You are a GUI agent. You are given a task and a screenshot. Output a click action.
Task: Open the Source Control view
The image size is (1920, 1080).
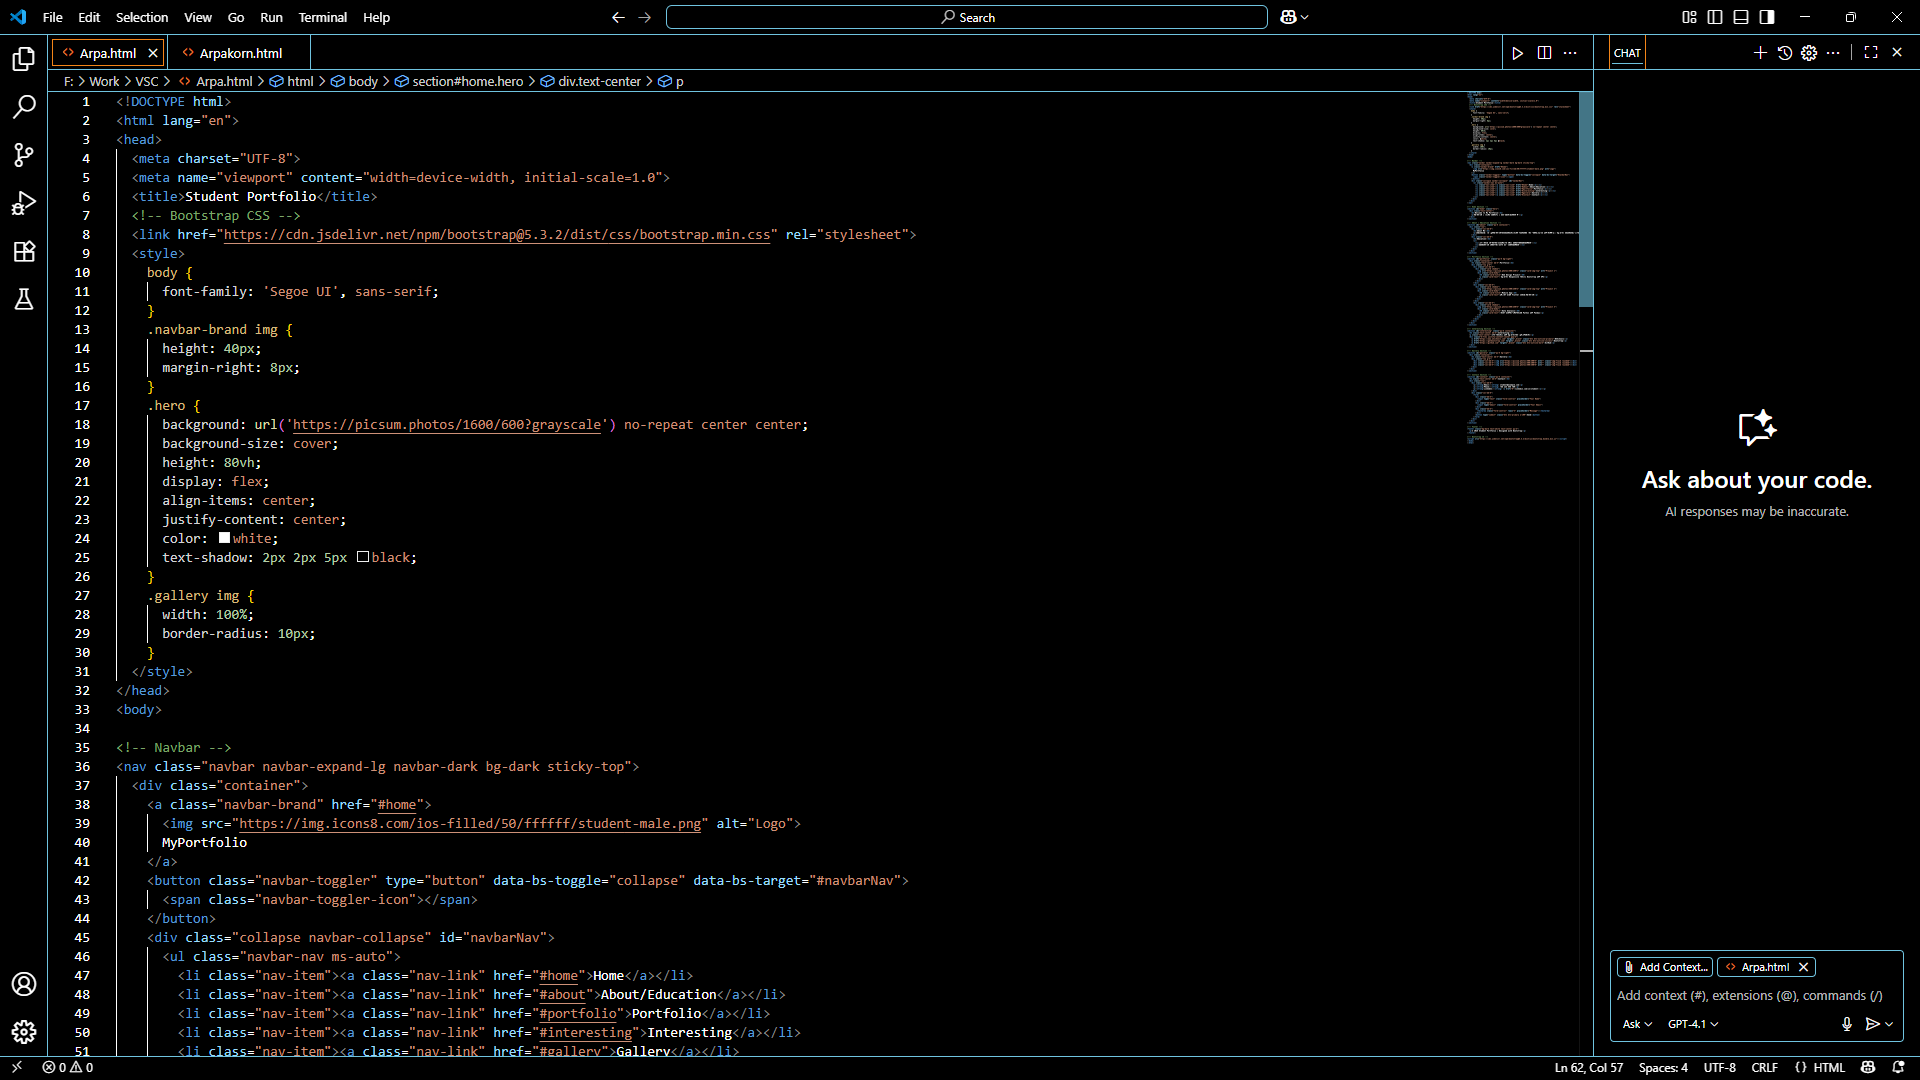pos(24,155)
